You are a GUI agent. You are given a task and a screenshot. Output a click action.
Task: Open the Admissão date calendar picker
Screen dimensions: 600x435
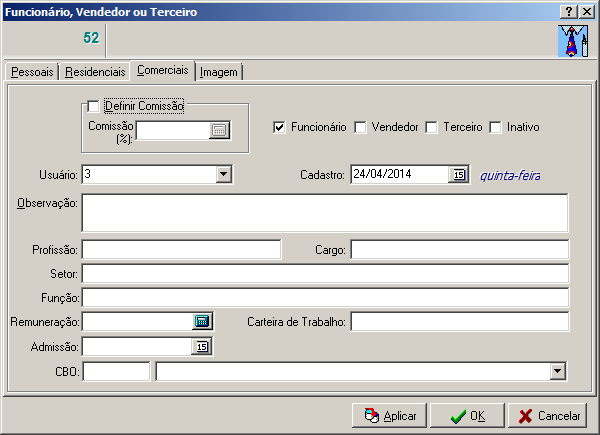click(202, 347)
